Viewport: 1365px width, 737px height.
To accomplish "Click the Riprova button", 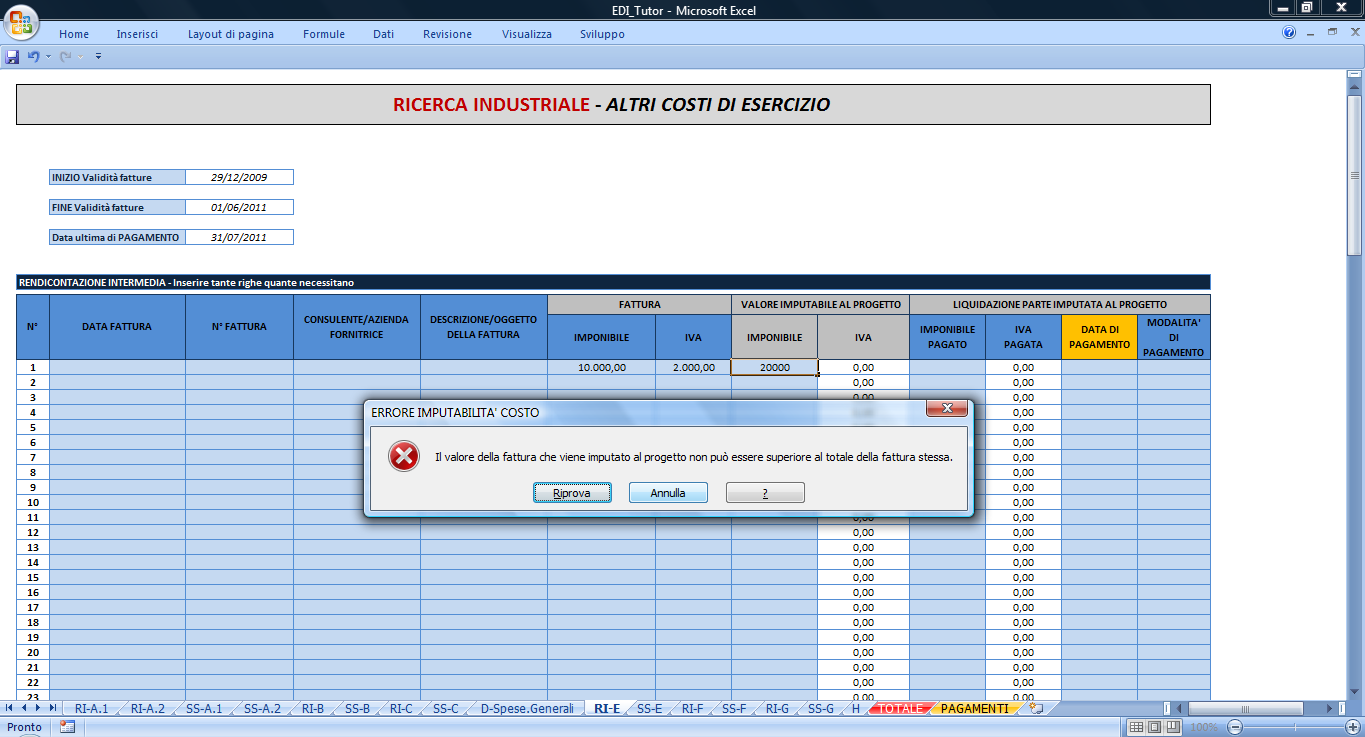I will tap(572, 493).
